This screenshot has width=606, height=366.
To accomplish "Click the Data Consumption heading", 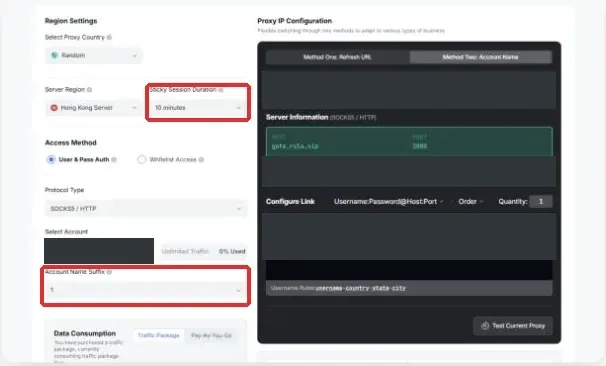I will pyautogui.click(x=85, y=334).
